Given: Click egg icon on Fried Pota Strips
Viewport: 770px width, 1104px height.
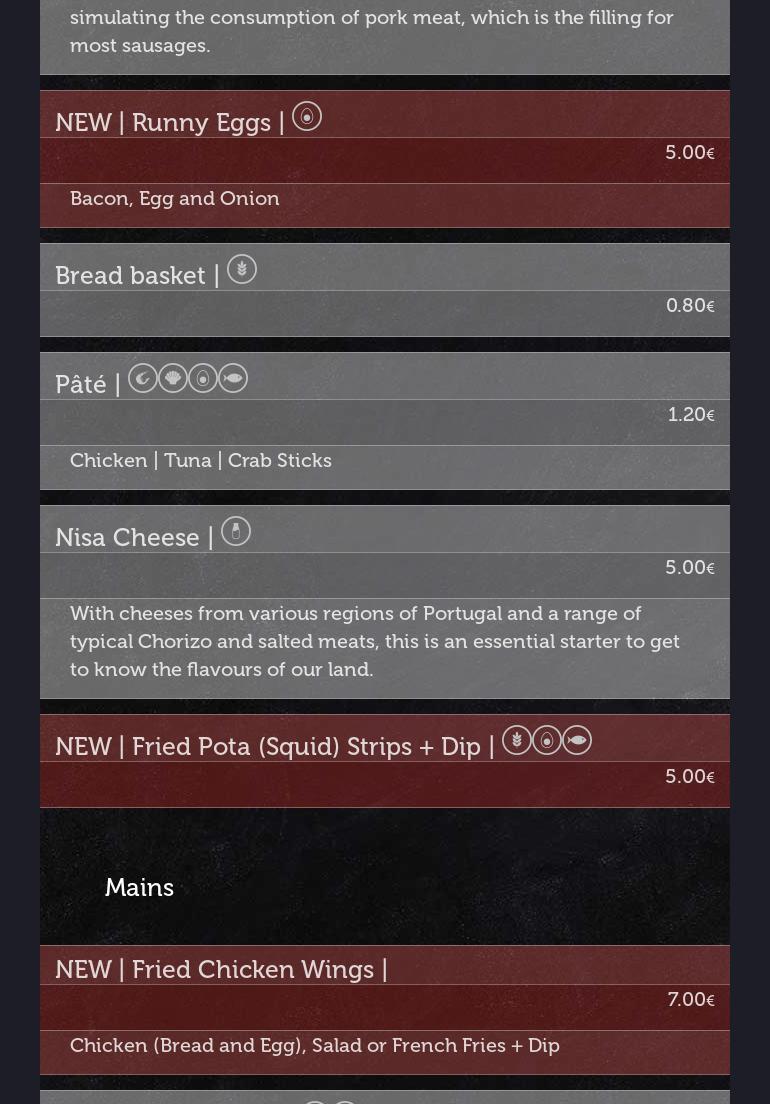Looking at the screenshot, I should (x=547, y=740).
